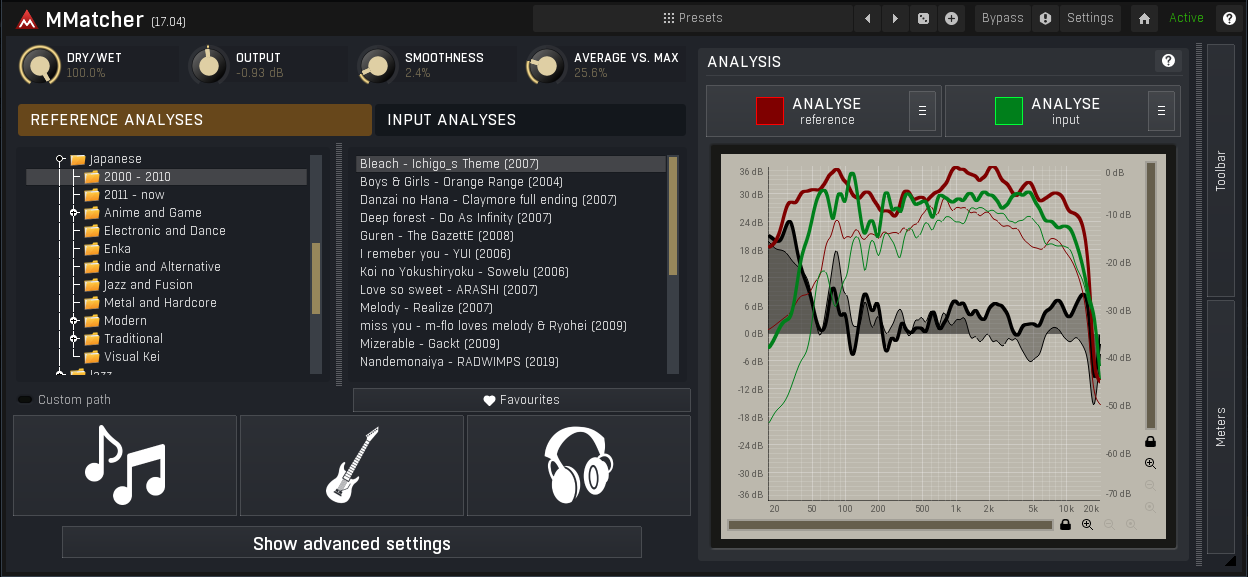The height and width of the screenshot is (577, 1248).
Task: Click the Active license status
Action: click(1187, 18)
